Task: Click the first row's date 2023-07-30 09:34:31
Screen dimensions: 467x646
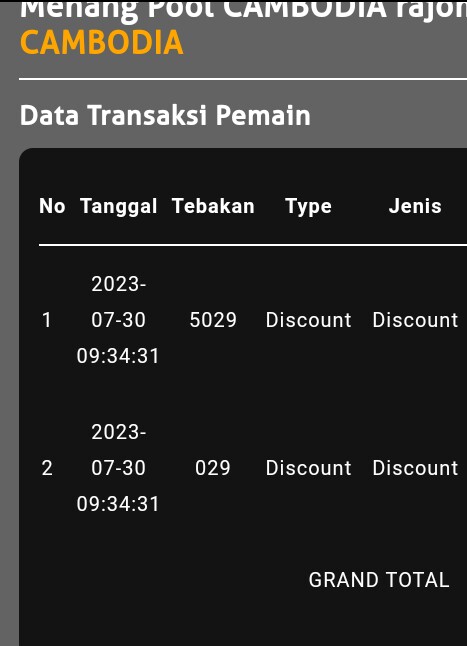Action: [118, 320]
